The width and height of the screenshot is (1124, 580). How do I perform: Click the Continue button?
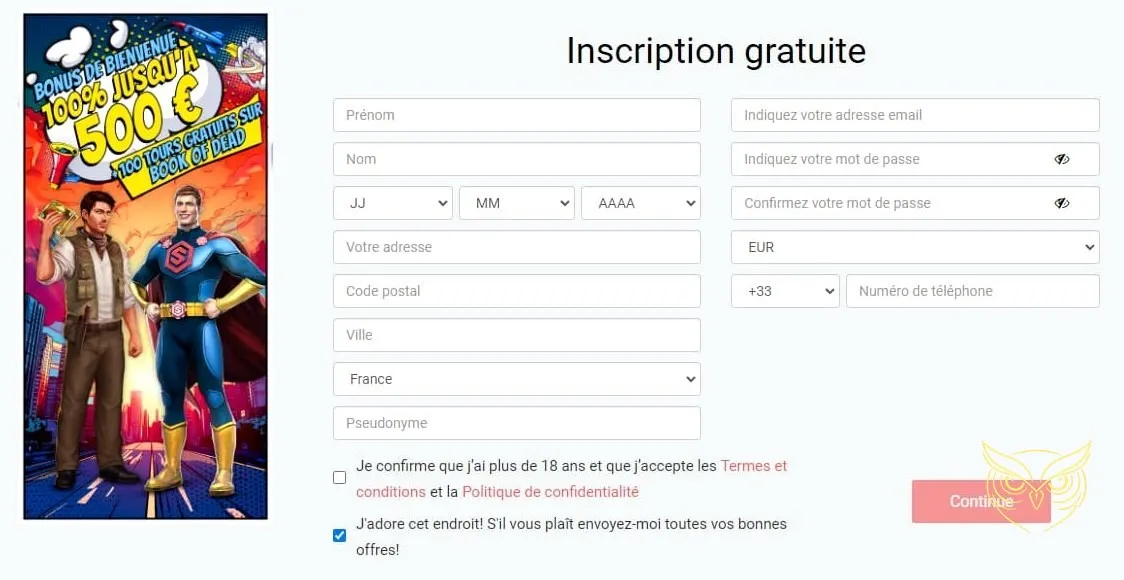[981, 501]
